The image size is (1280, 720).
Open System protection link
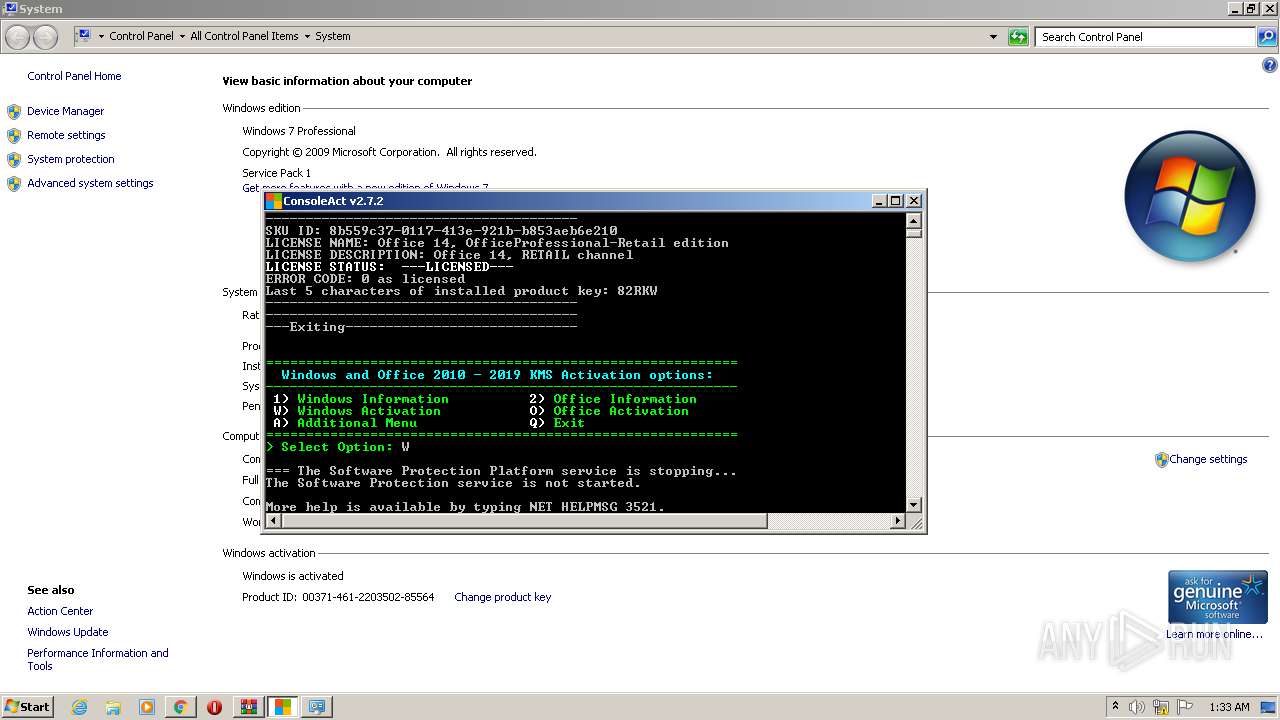(x=71, y=159)
